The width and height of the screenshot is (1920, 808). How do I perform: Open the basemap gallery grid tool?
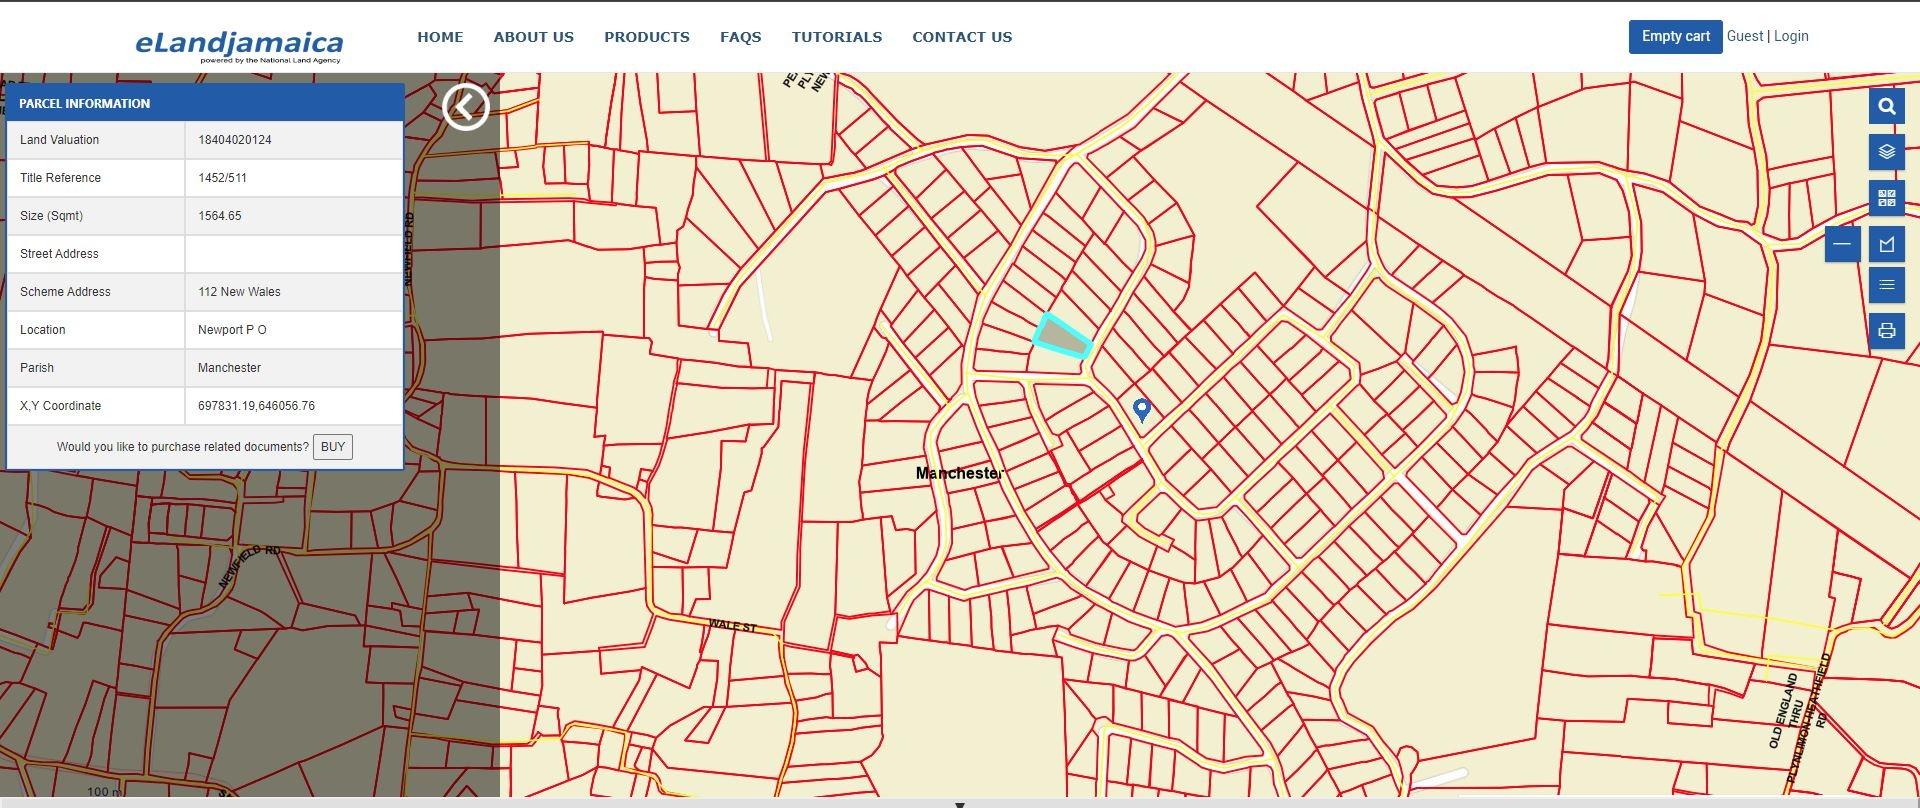pos(1886,198)
